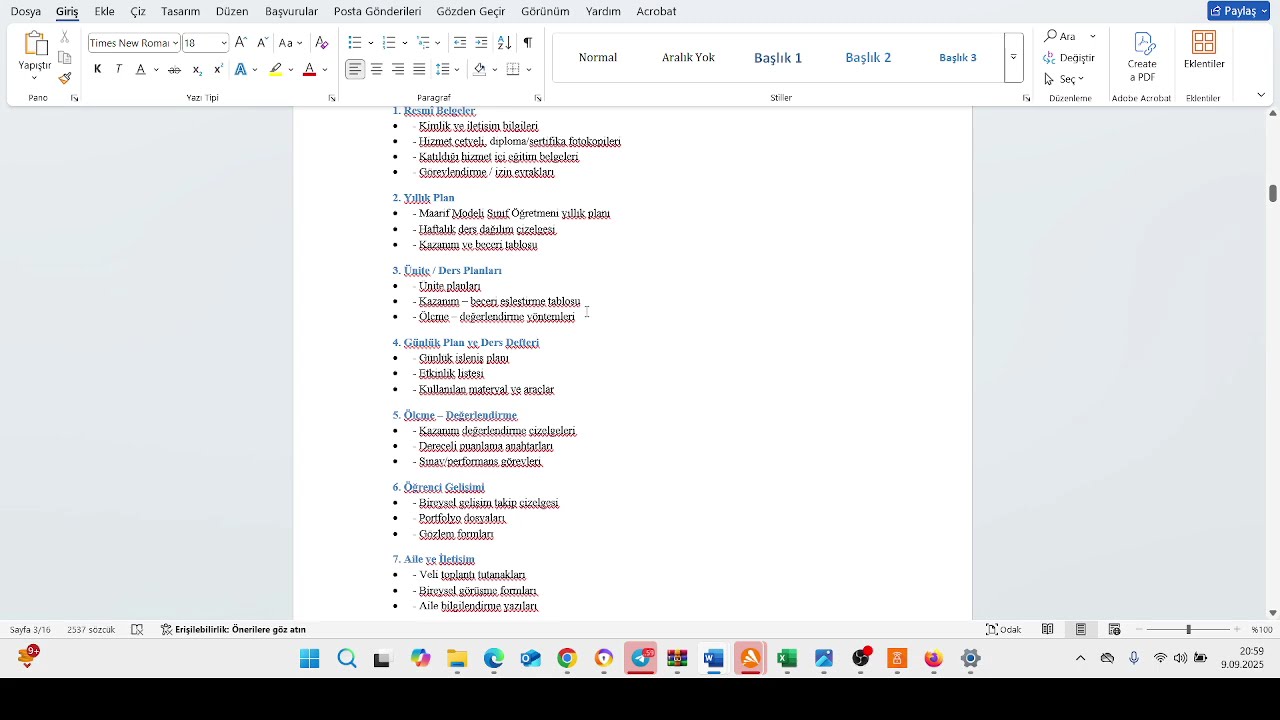Open the change case (Aa) dropdown
The image size is (1280, 720).
tap(290, 43)
